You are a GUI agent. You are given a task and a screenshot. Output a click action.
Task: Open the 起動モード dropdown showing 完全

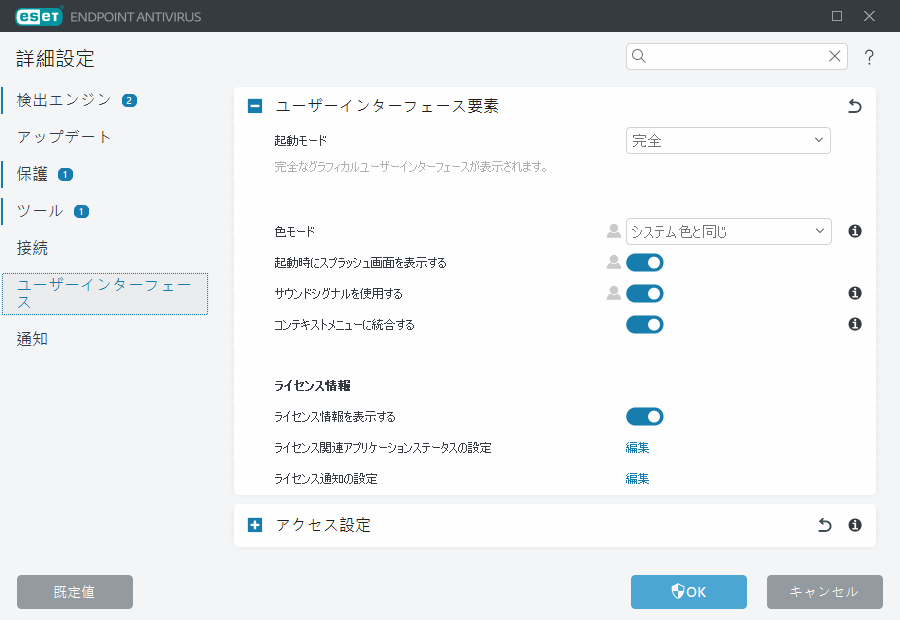pos(728,140)
